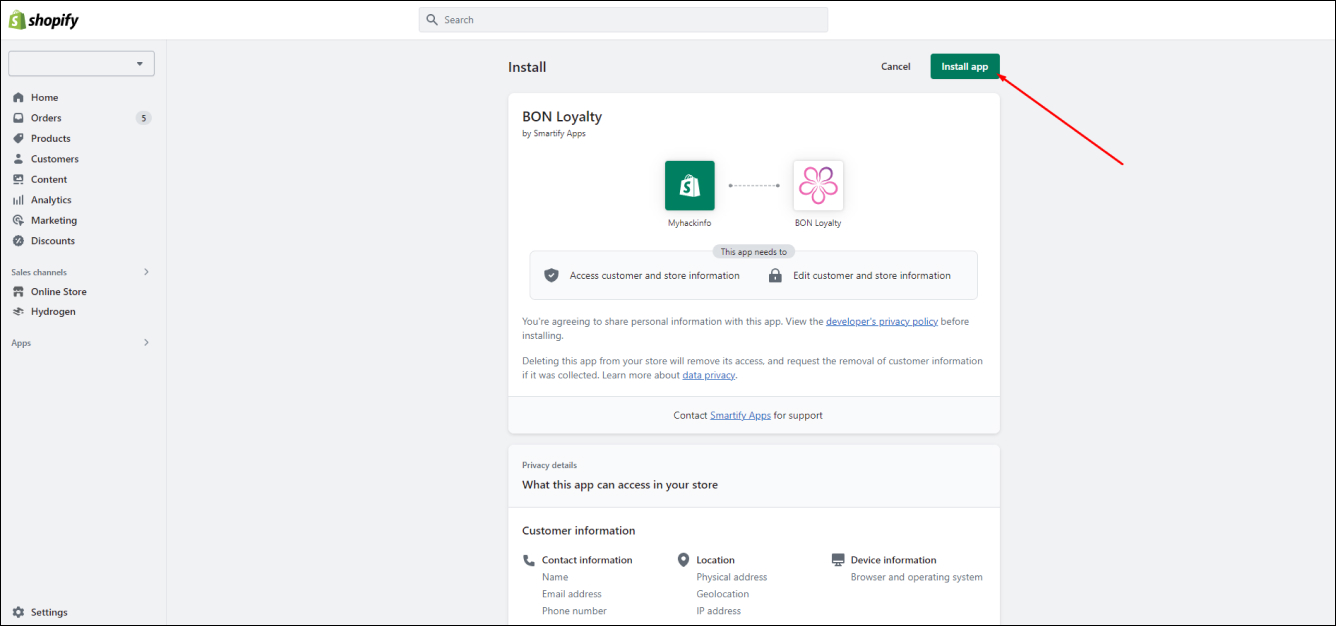The width and height of the screenshot is (1336, 626).
Task: Click 'What this app can access in your store'
Action: tap(620, 485)
